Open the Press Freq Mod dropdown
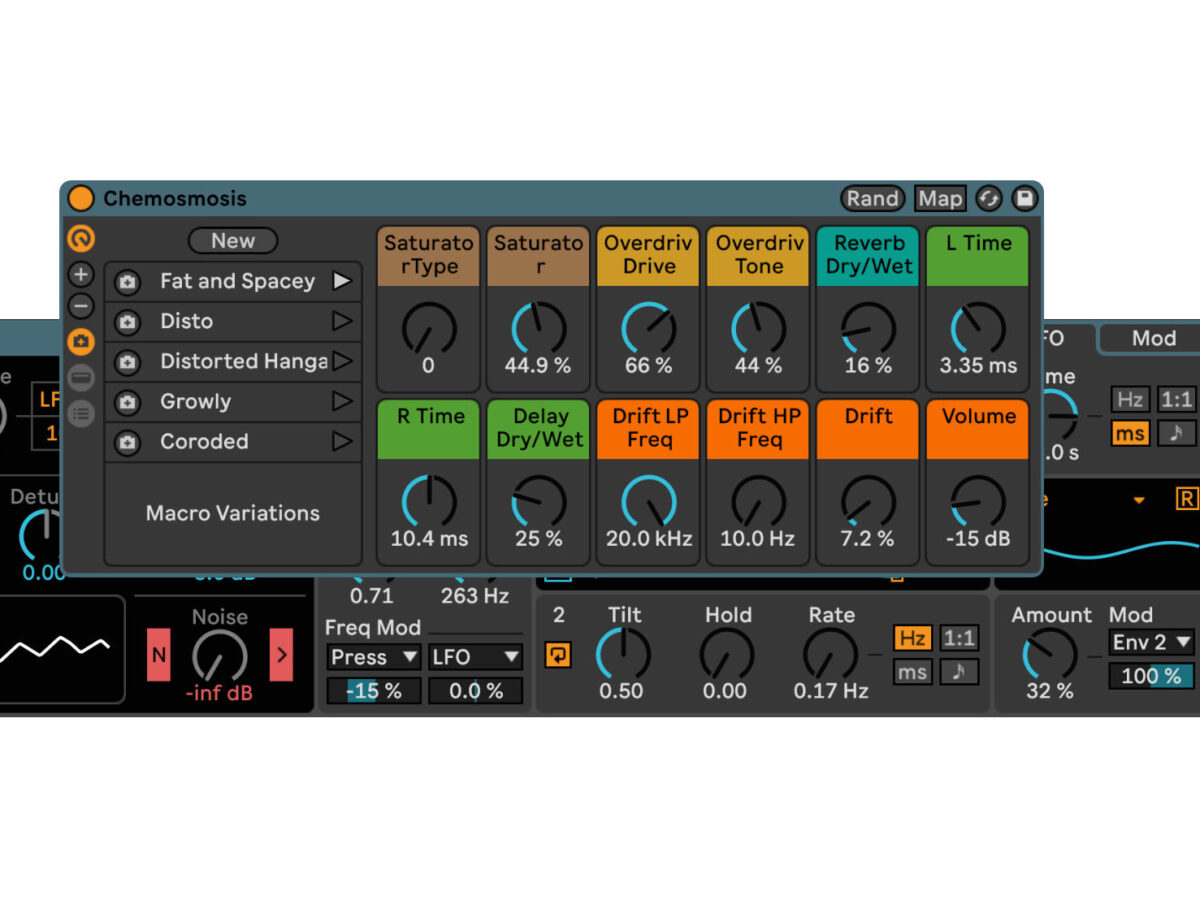The image size is (1200, 900). click(x=374, y=657)
